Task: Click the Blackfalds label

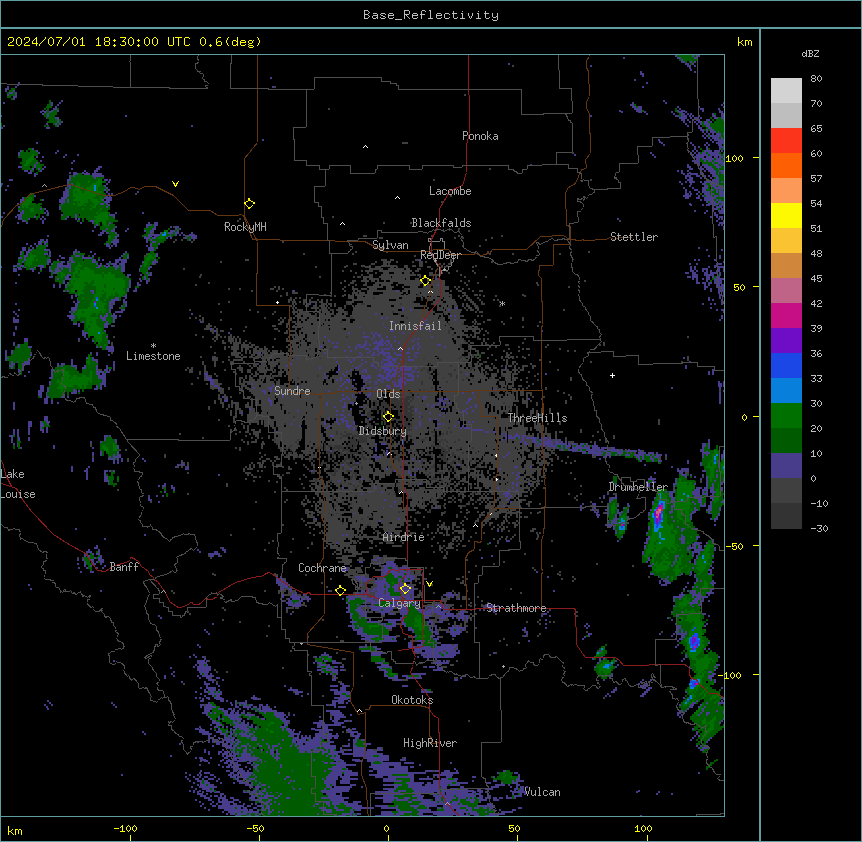Action: pos(441,223)
